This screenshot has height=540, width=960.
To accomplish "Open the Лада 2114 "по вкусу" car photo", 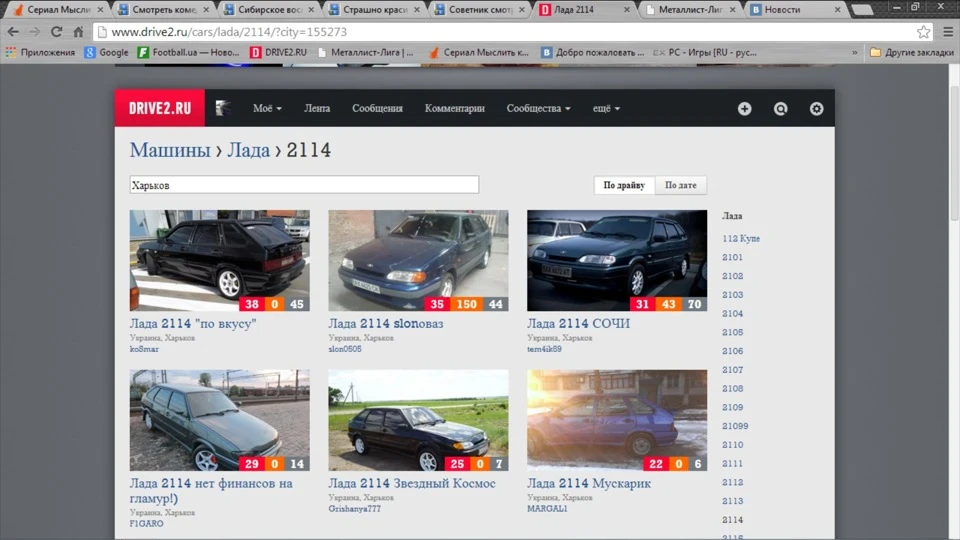I will 219,261.
